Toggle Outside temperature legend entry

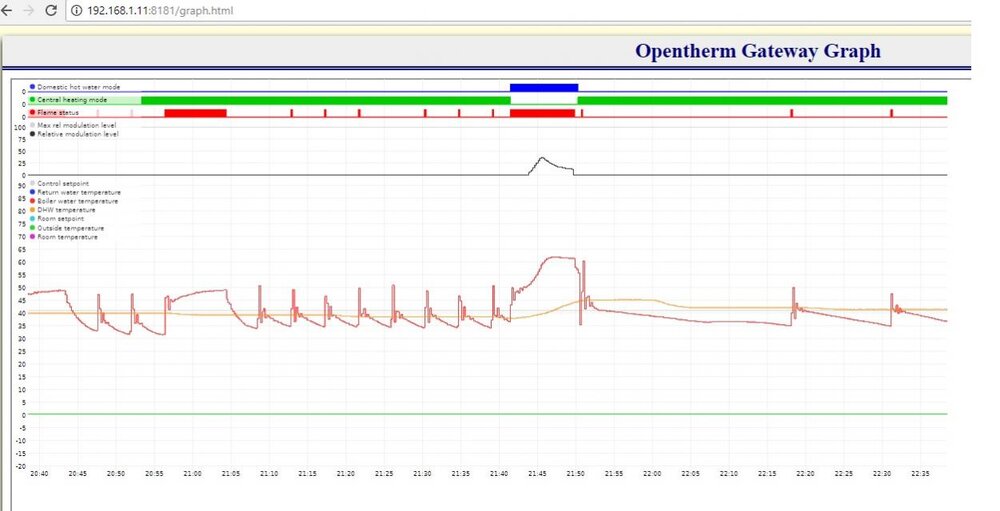[x=69, y=228]
